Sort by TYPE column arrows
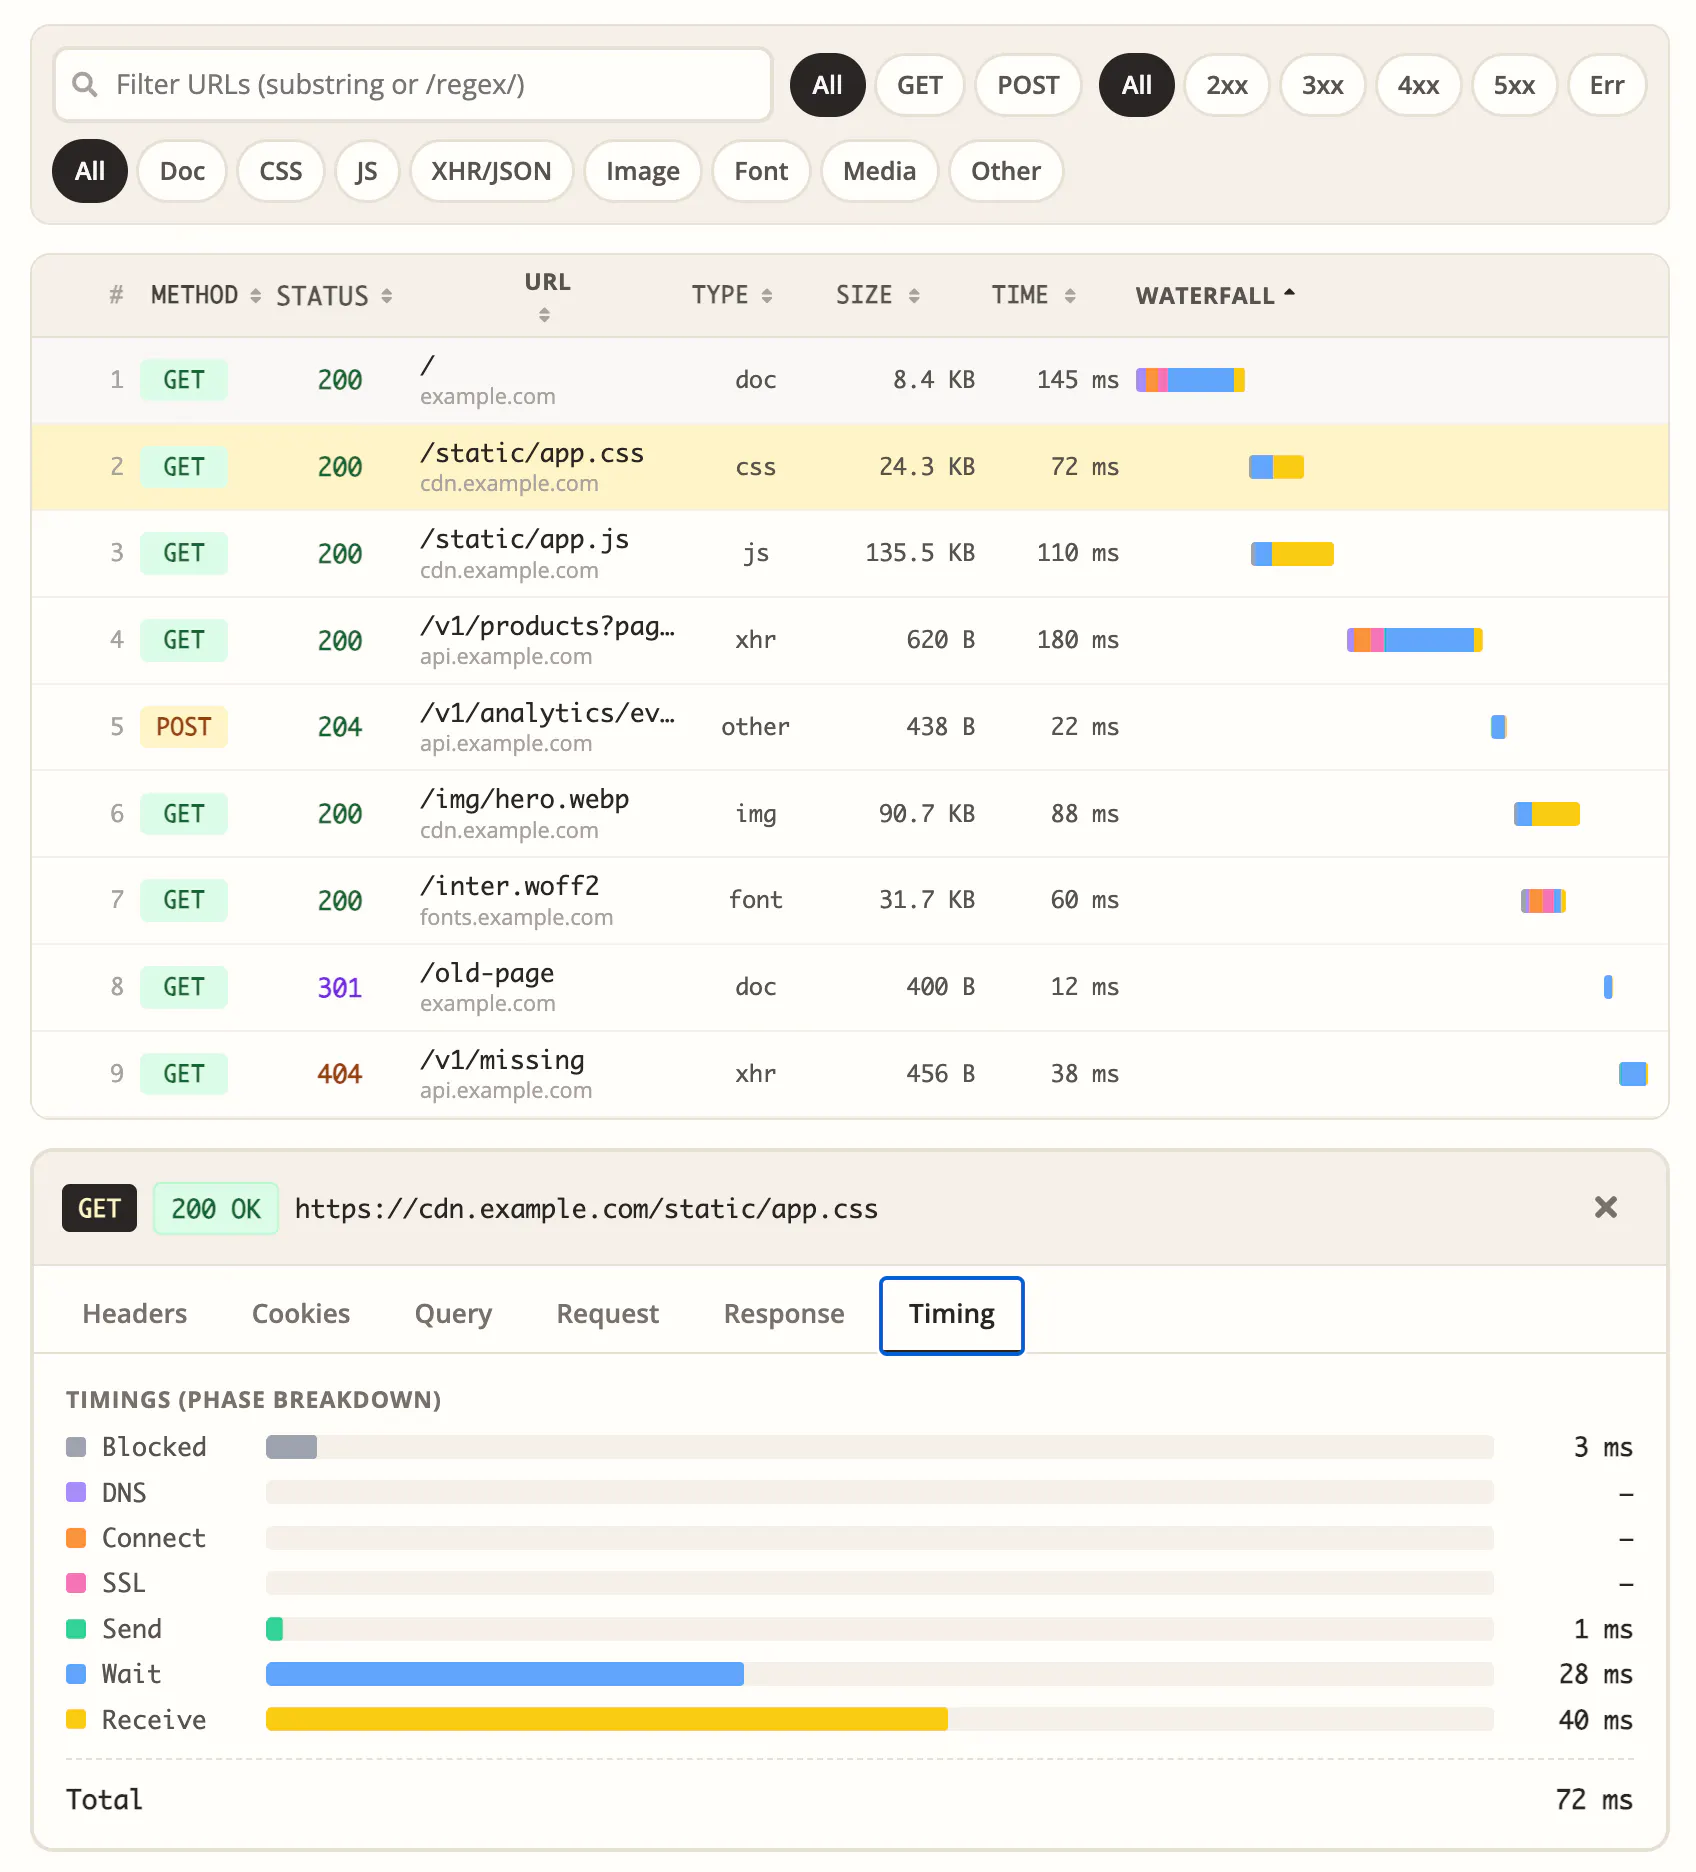The height and width of the screenshot is (1872, 1696). [x=767, y=295]
